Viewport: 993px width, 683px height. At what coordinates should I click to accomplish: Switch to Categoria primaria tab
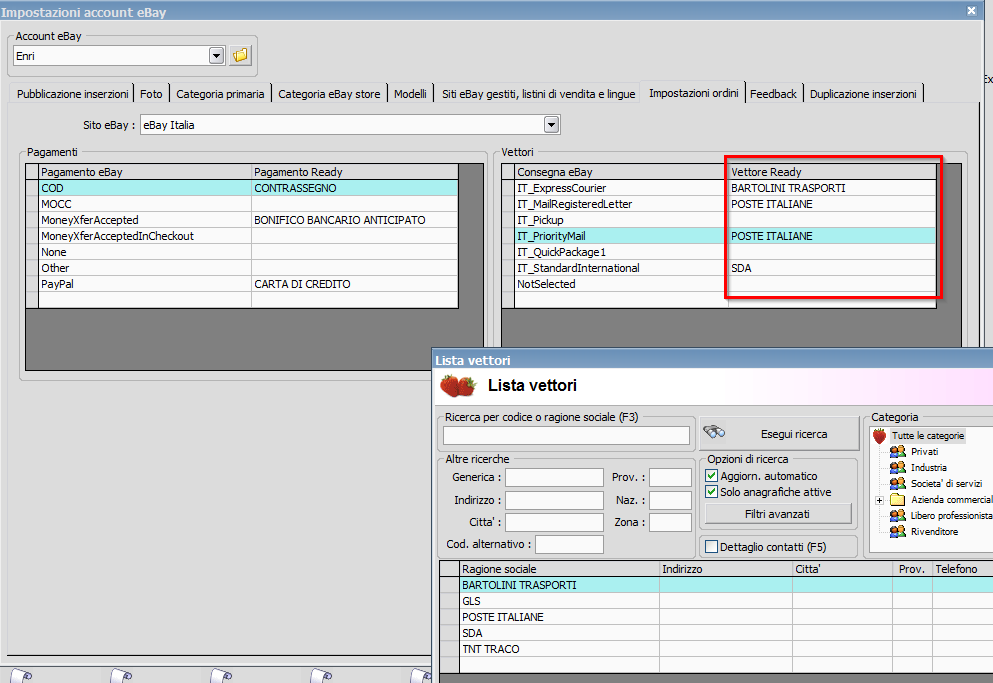(x=220, y=94)
